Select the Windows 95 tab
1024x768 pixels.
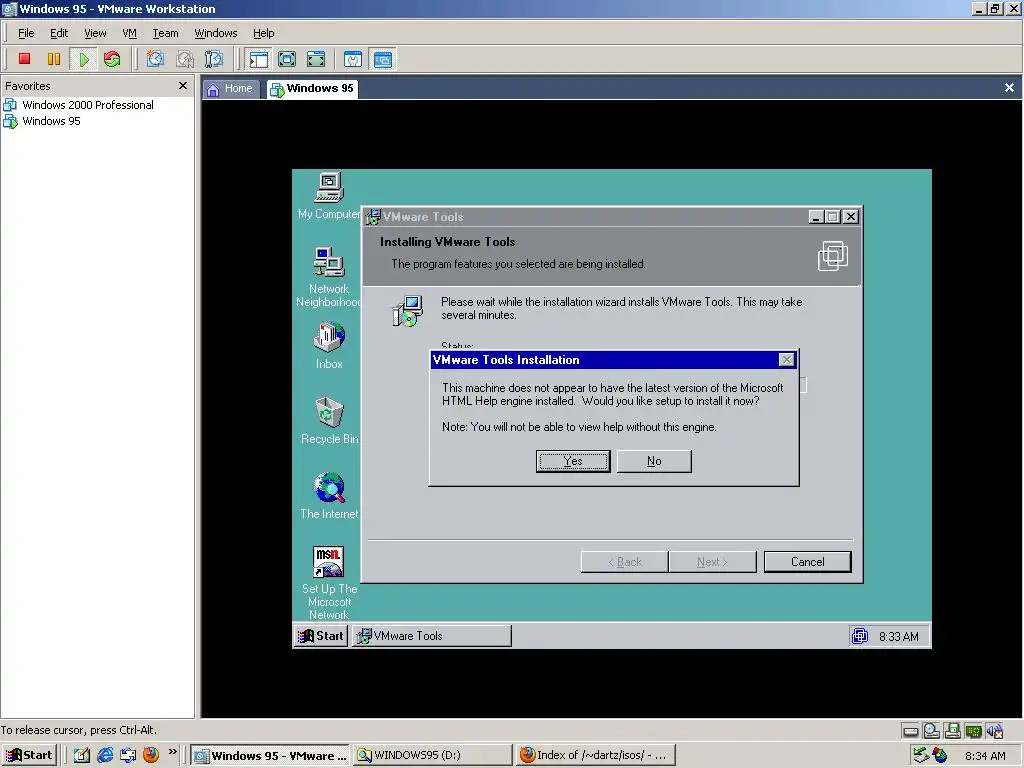pyautogui.click(x=312, y=89)
